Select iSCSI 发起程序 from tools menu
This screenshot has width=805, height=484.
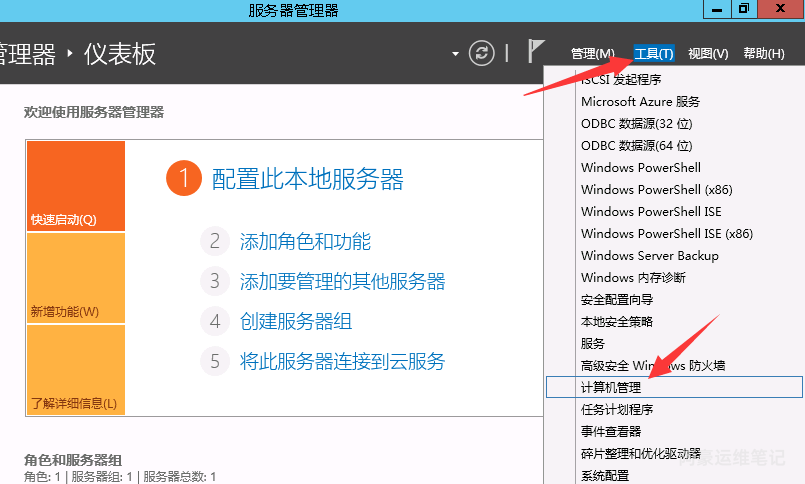tap(621, 80)
